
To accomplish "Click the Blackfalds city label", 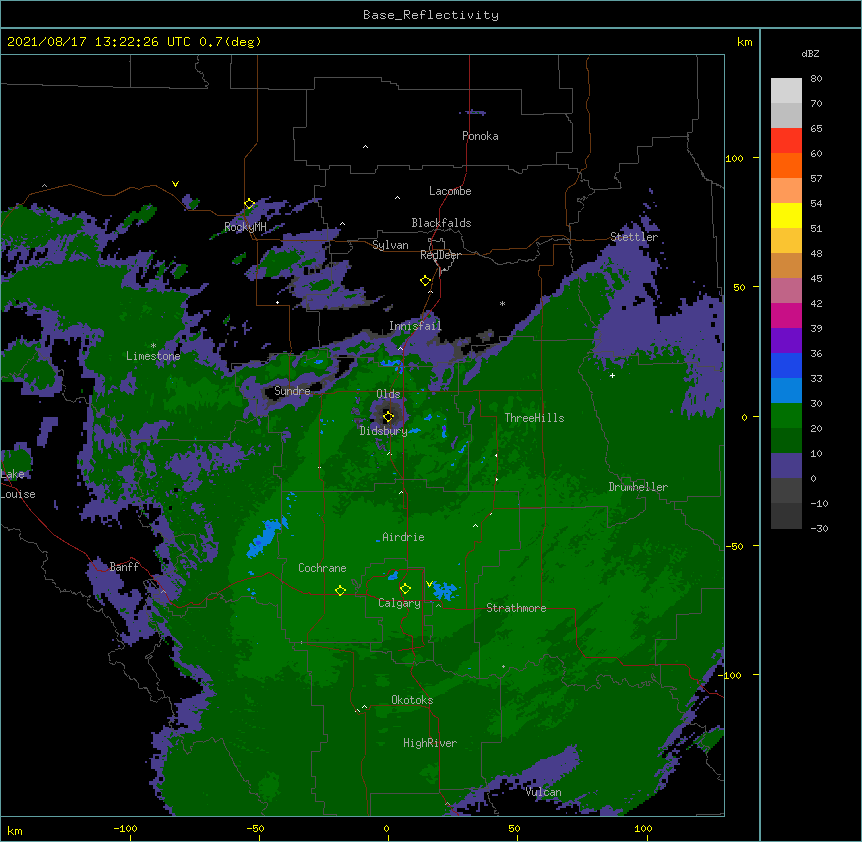I will coord(441,223).
